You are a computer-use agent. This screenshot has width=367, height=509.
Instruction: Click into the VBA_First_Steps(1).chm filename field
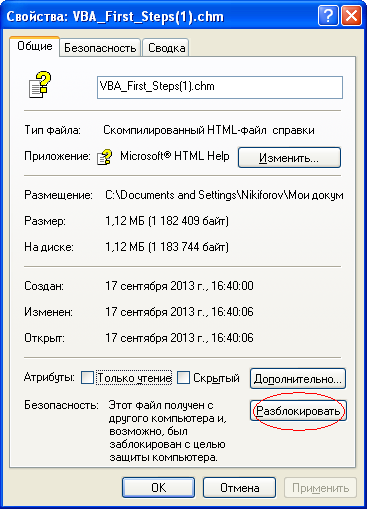point(220,87)
